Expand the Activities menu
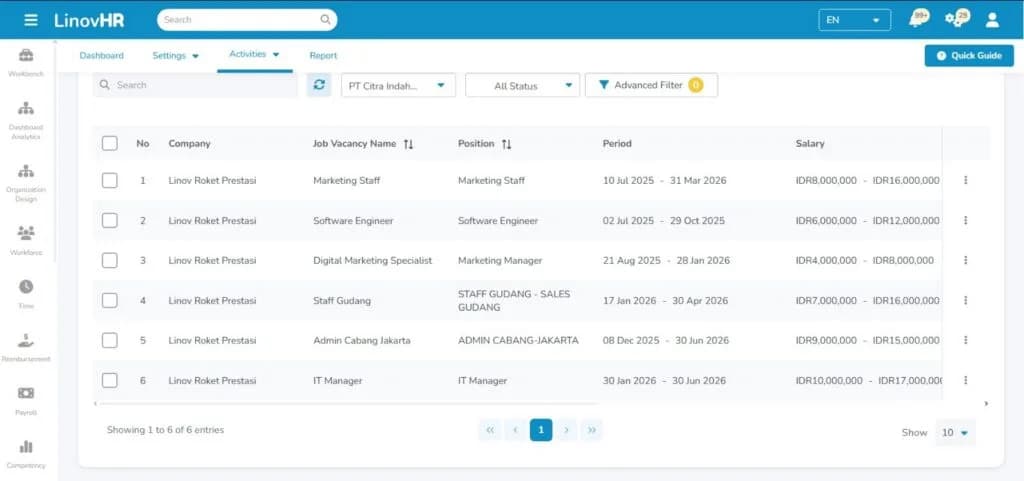Image resolution: width=1024 pixels, height=481 pixels. [254, 54]
